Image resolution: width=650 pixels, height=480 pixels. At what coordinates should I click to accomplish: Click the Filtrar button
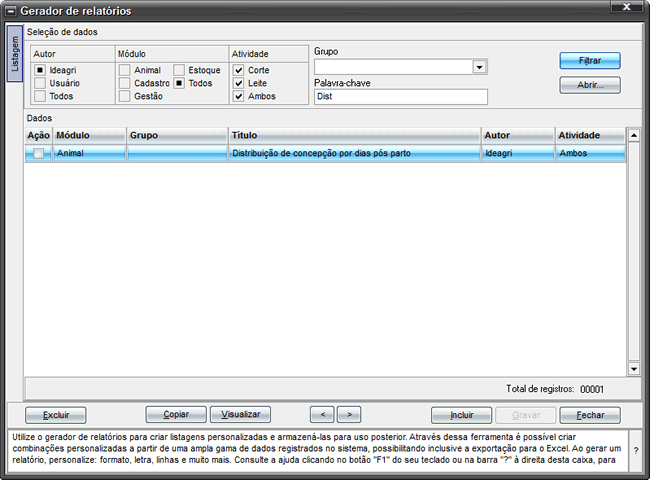coord(589,61)
